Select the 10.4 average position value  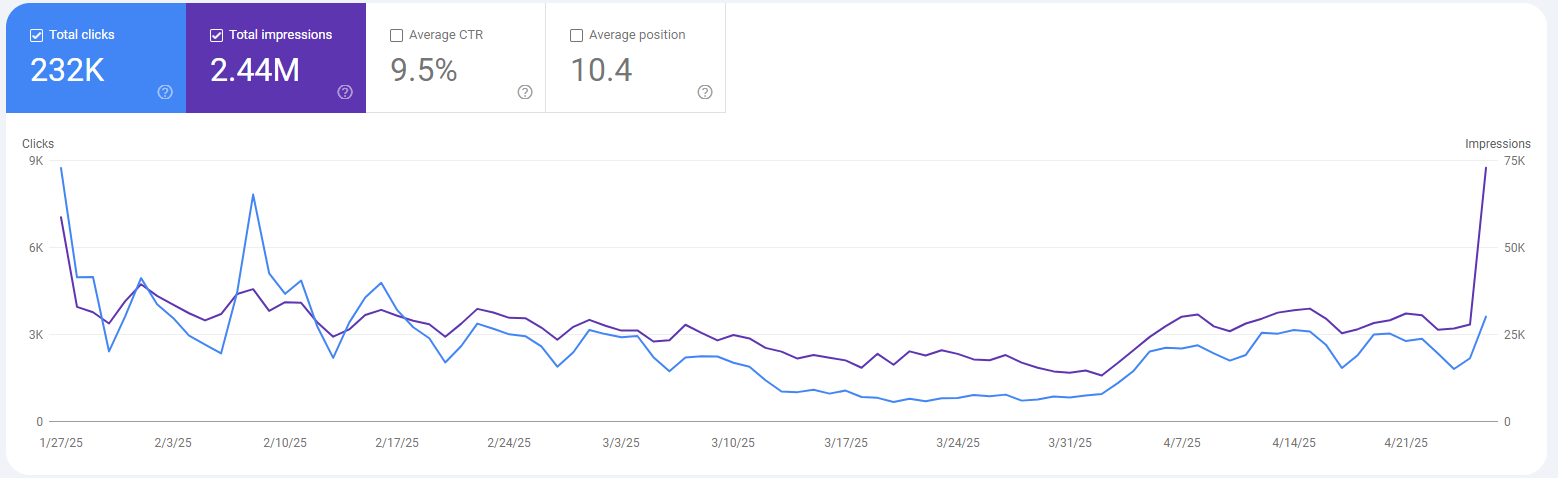pyautogui.click(x=601, y=70)
